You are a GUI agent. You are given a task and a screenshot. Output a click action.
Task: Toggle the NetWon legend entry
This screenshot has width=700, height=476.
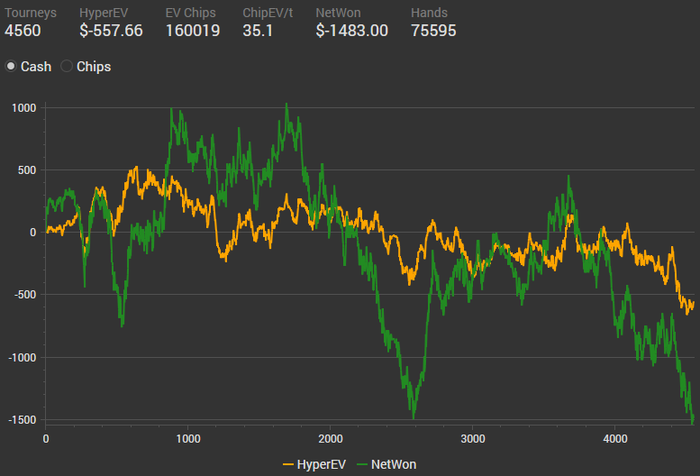(x=387, y=464)
